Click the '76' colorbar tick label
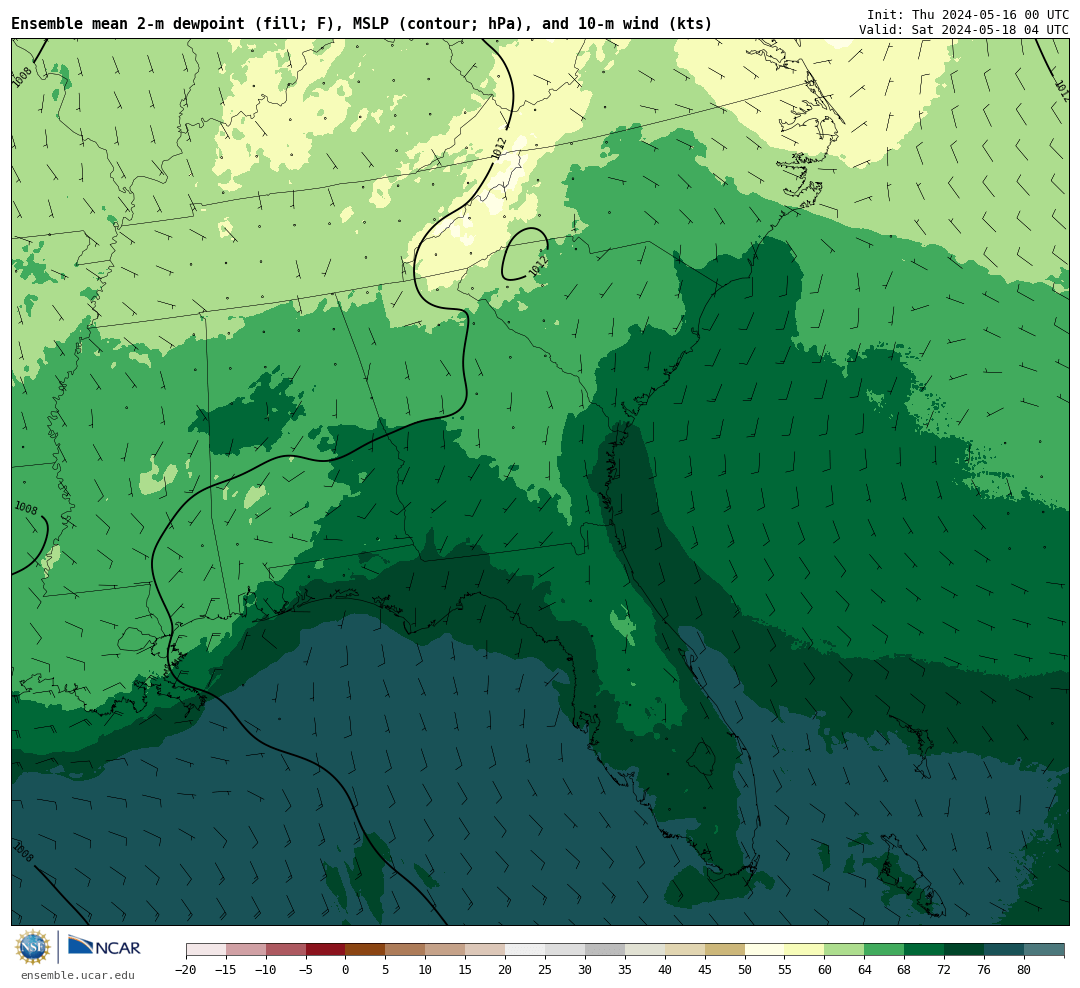The image size is (1080, 988). tap(985, 970)
